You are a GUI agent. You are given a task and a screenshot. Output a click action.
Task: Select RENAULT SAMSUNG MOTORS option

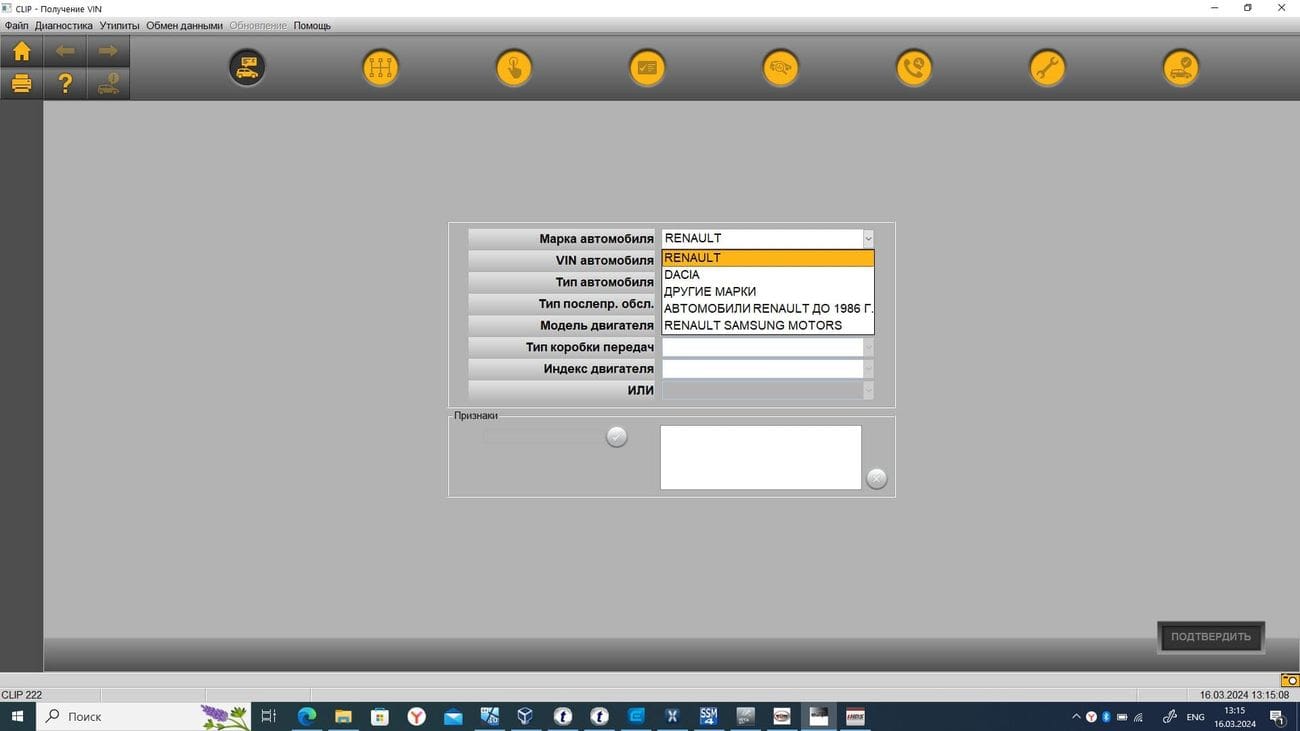tap(768, 325)
